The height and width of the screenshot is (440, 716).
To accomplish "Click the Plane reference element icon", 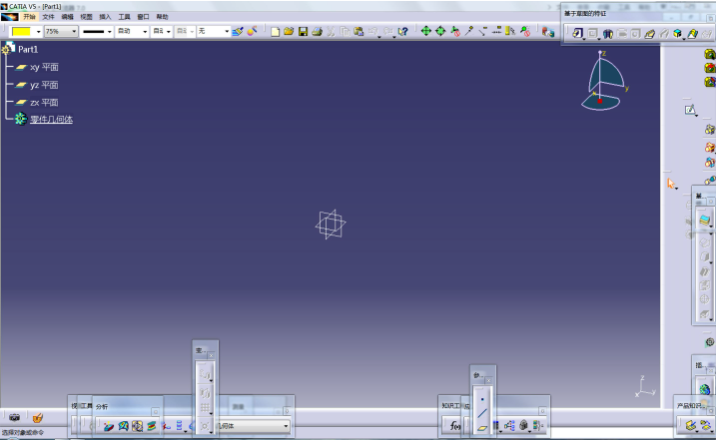I will click(482, 428).
